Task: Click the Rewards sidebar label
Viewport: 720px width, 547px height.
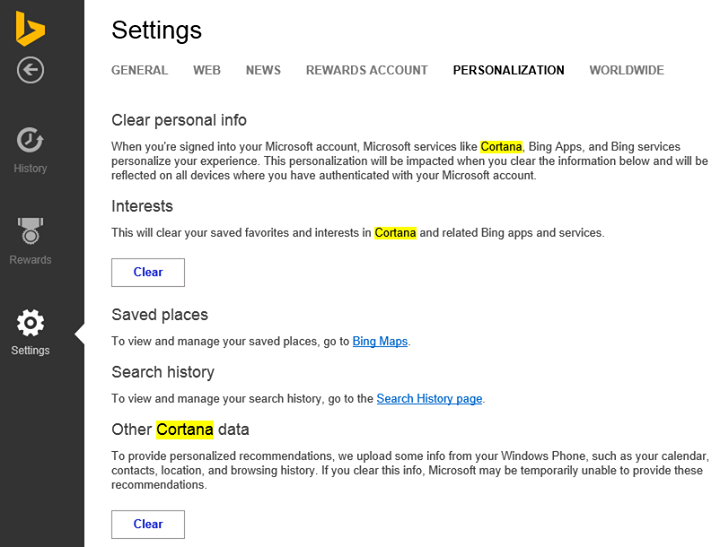Action: coord(30,260)
